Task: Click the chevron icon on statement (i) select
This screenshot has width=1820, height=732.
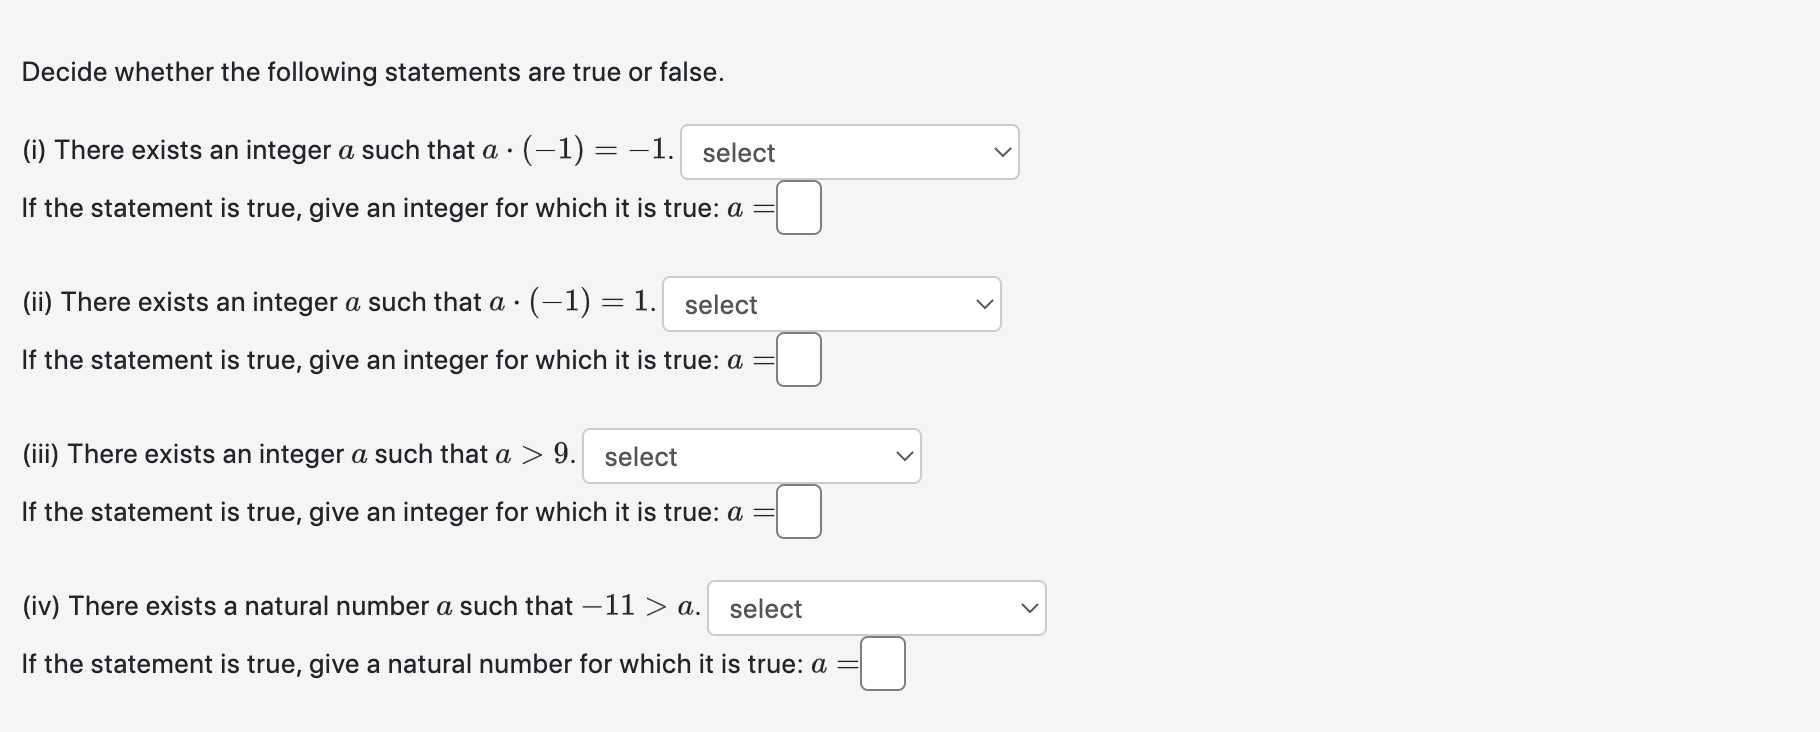Action: tap(1001, 151)
